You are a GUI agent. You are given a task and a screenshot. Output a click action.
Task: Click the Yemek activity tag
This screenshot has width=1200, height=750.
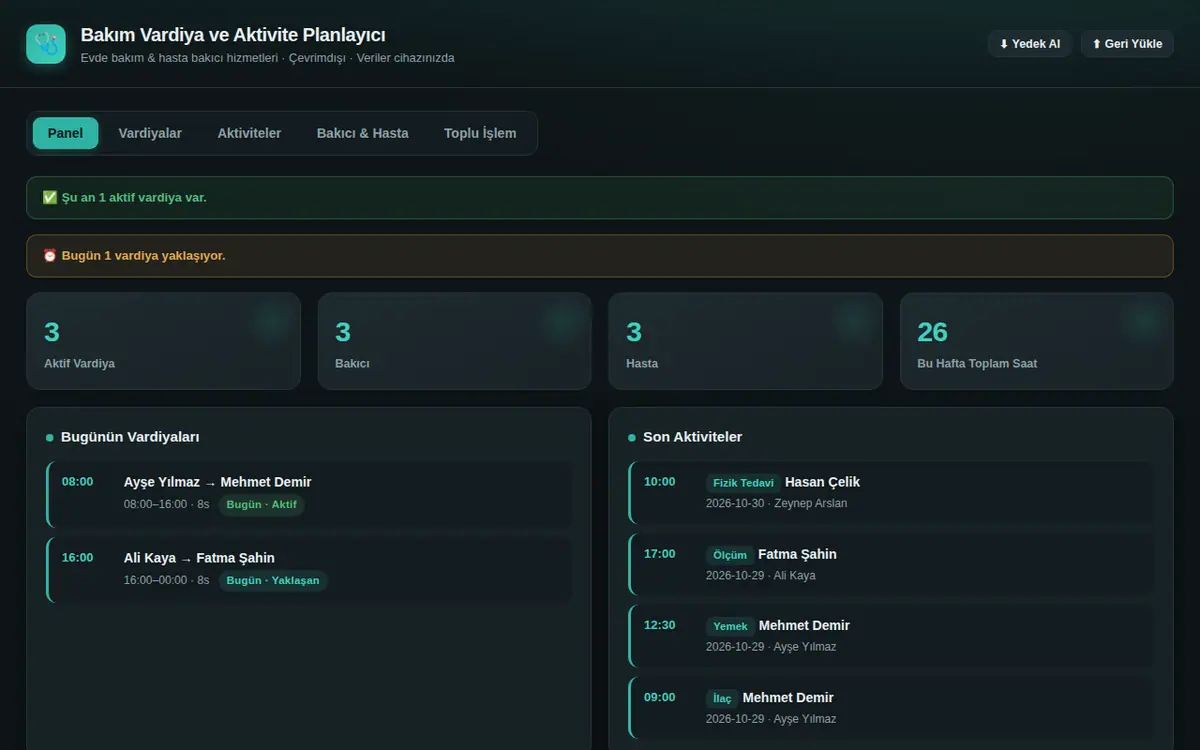tap(730, 627)
